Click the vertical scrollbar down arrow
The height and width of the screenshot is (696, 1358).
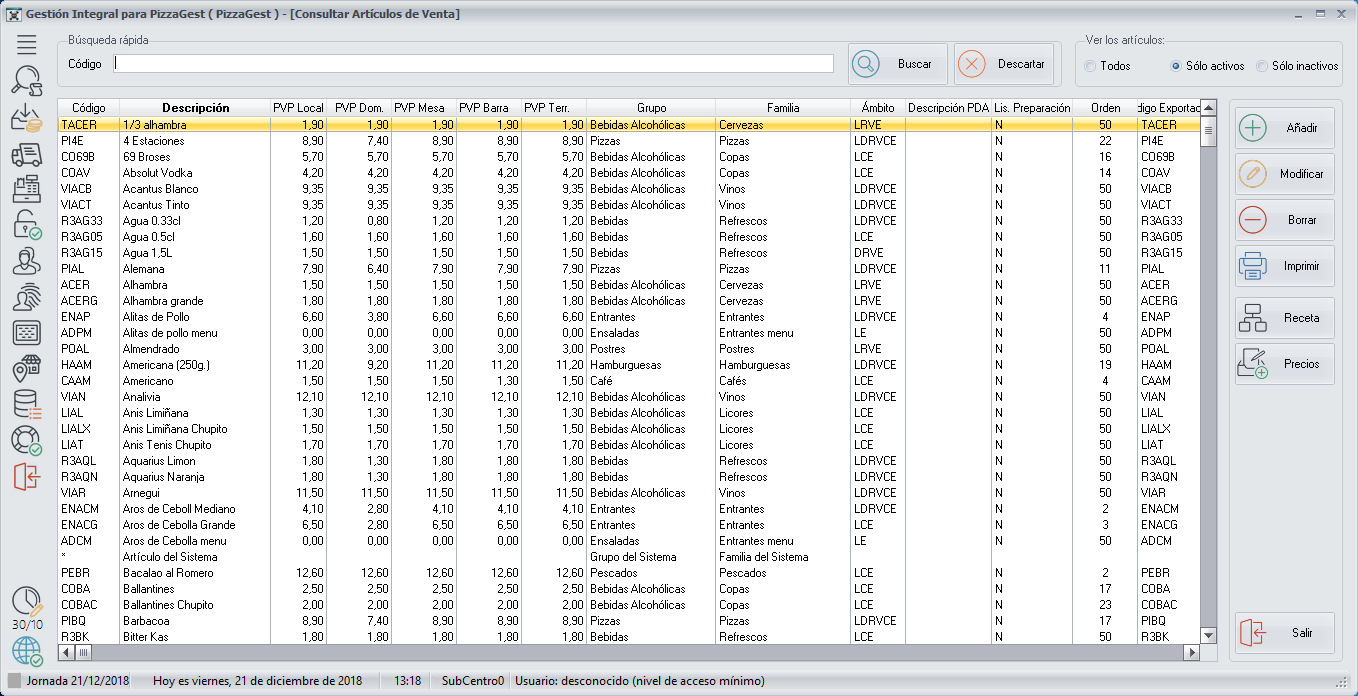tap(1208, 635)
